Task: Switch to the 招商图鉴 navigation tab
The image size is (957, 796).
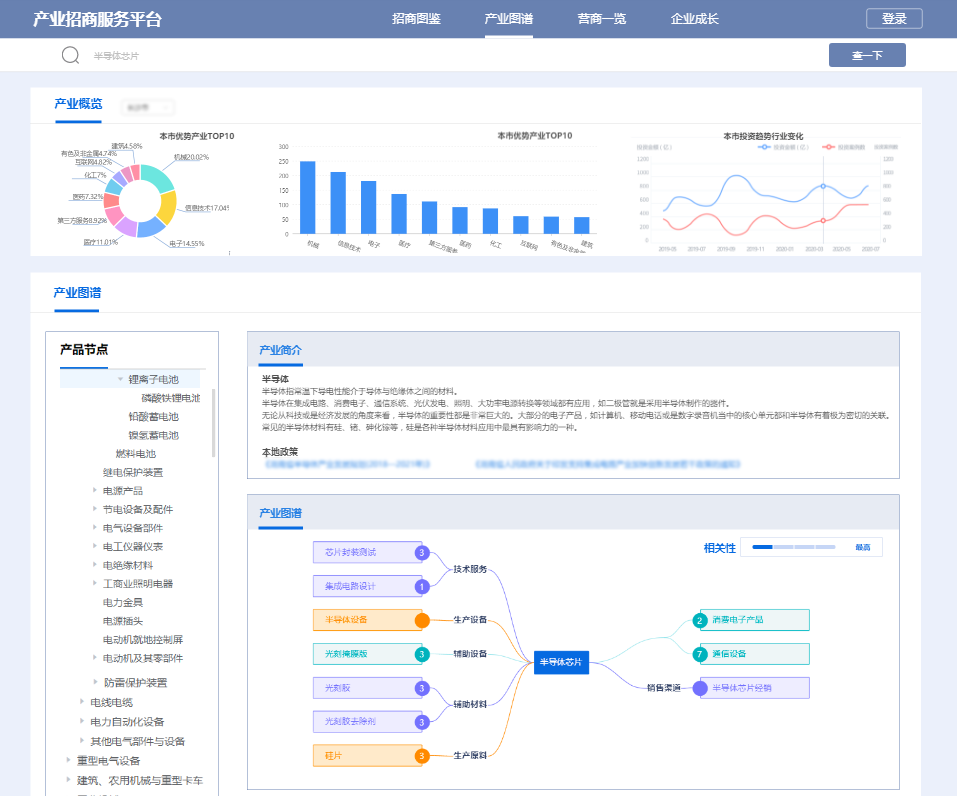Action: tap(416, 19)
